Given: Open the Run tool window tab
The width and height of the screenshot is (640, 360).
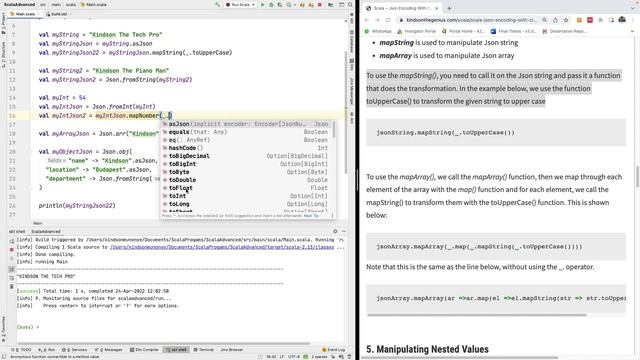Looking at the screenshot, I should coord(47,350).
